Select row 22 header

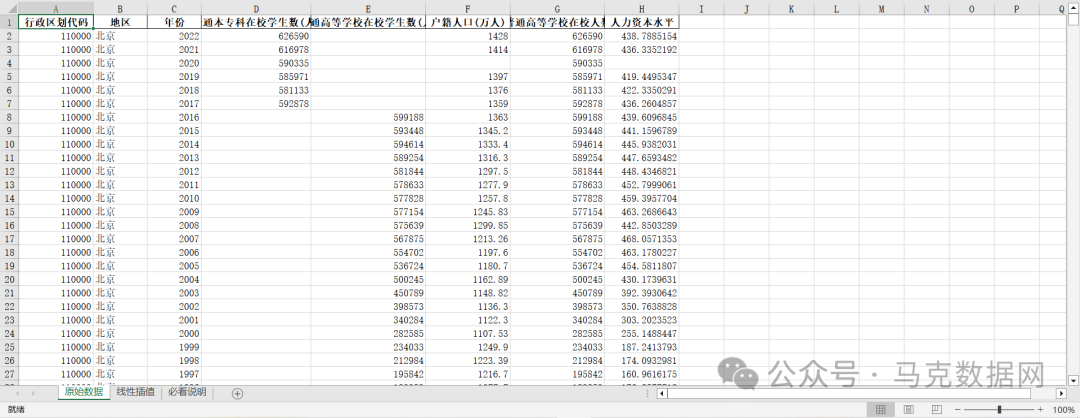(x=9, y=306)
